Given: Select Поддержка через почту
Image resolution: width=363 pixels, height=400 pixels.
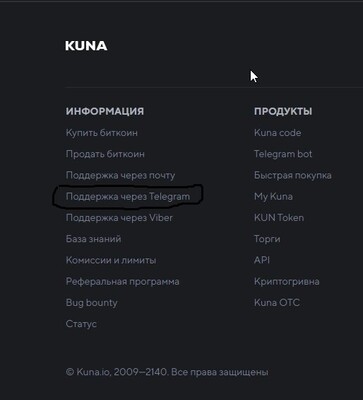Looking at the screenshot, I should pos(120,175).
